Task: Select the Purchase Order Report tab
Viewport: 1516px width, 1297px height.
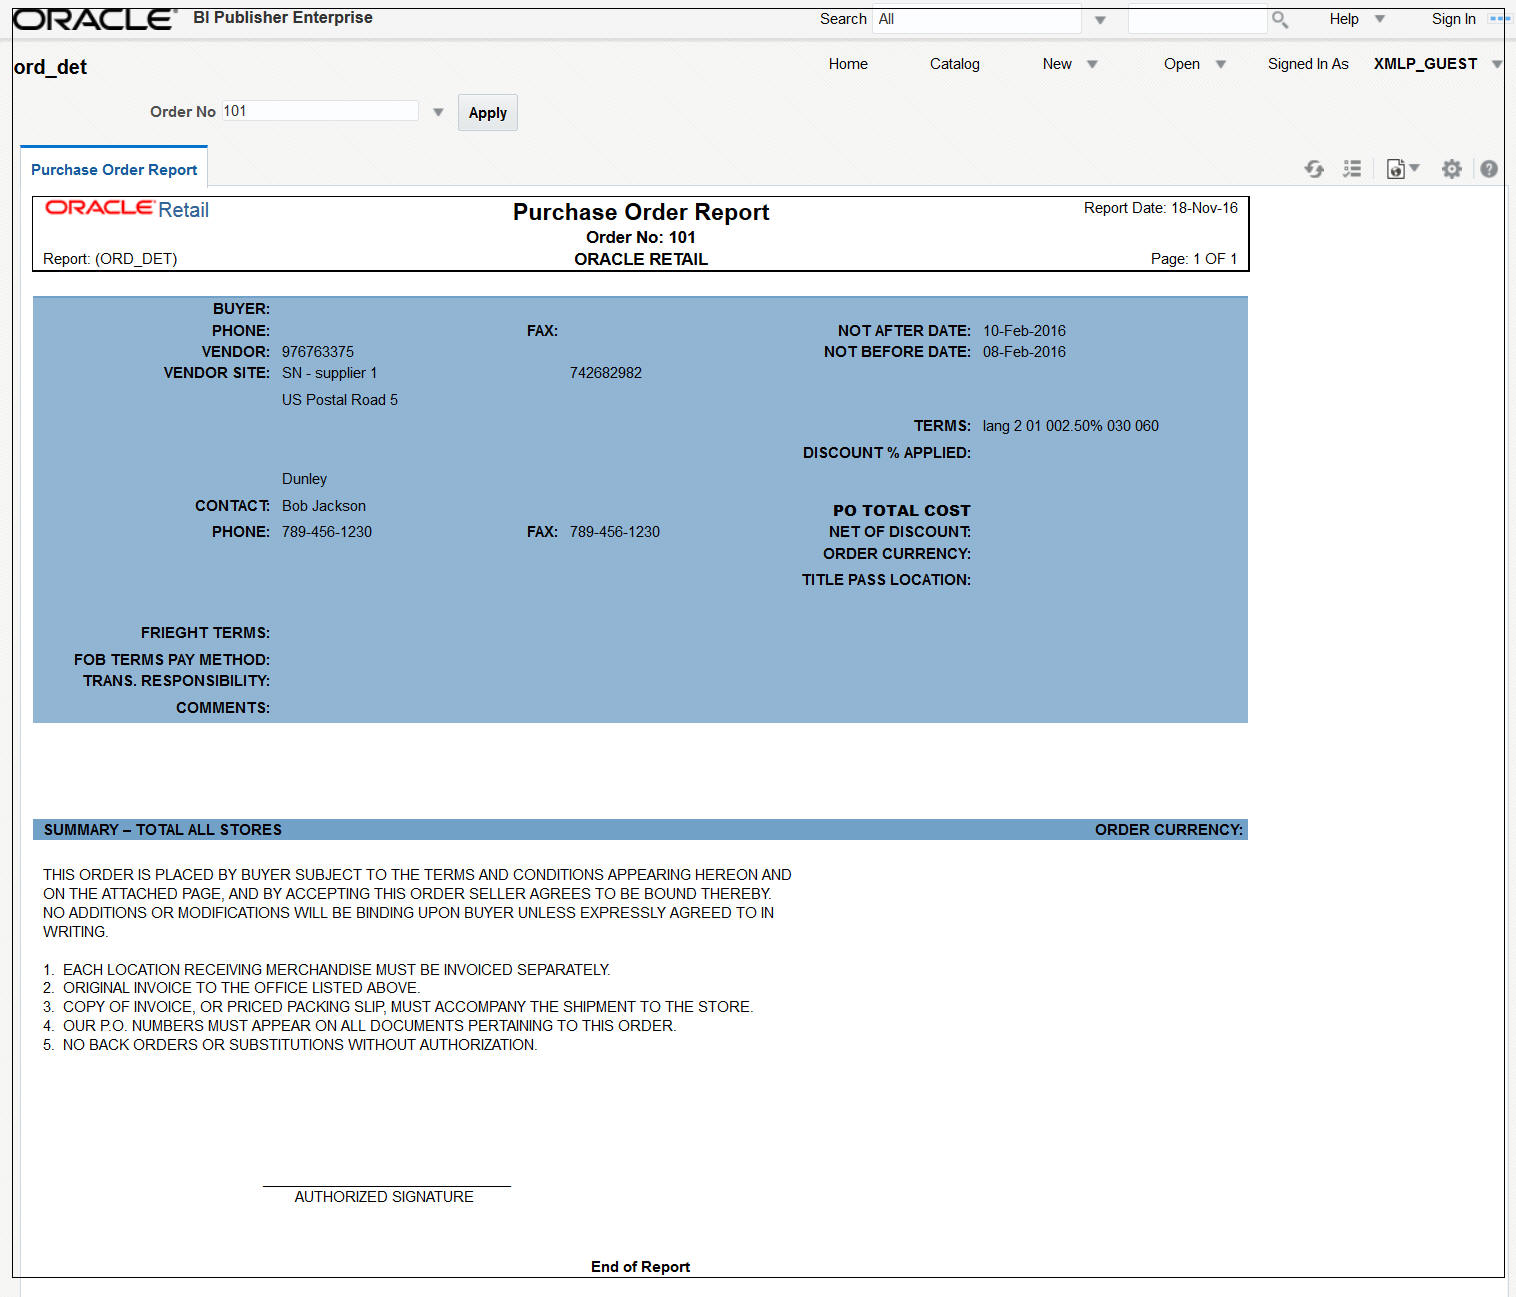Action: pyautogui.click(x=114, y=169)
